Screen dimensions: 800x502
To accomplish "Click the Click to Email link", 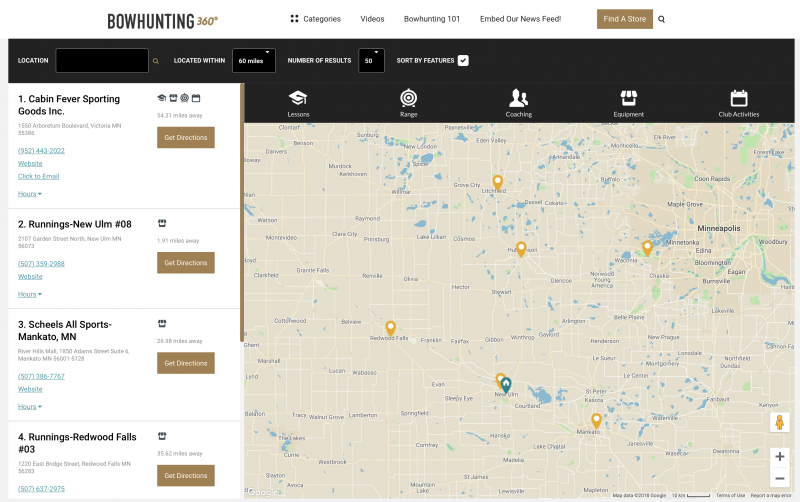I will point(39,176).
